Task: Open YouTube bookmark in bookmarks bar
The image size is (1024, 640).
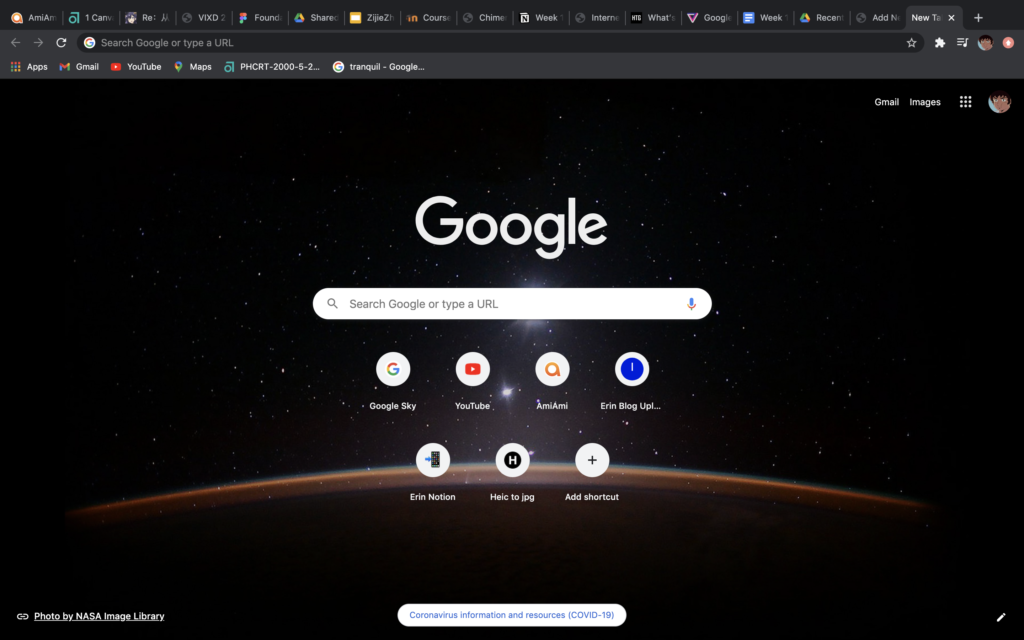Action: tap(136, 67)
